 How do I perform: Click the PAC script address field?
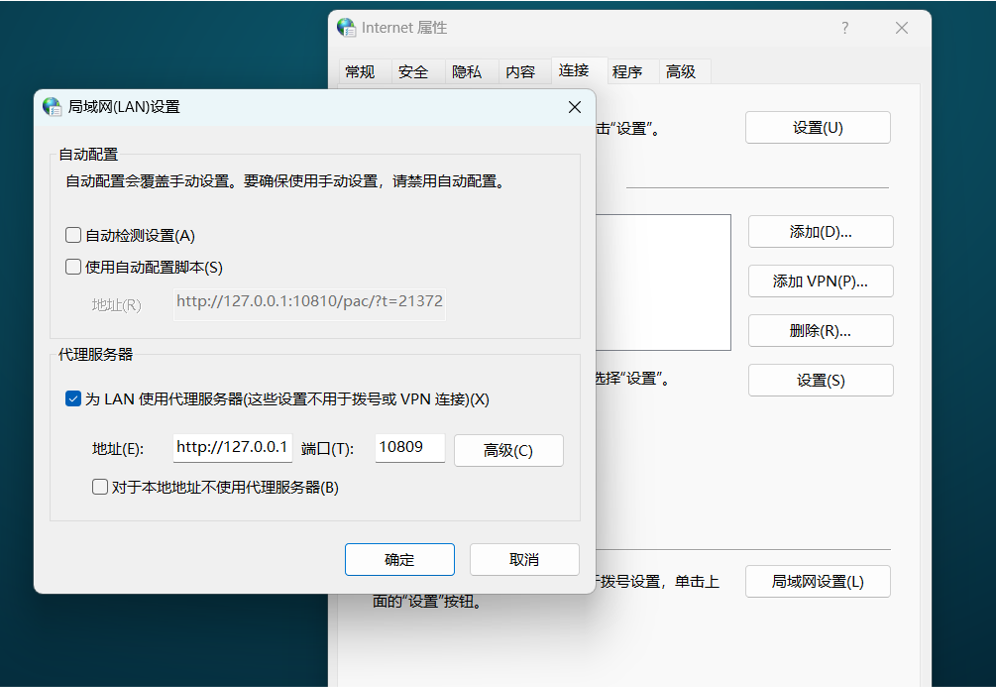(309, 303)
